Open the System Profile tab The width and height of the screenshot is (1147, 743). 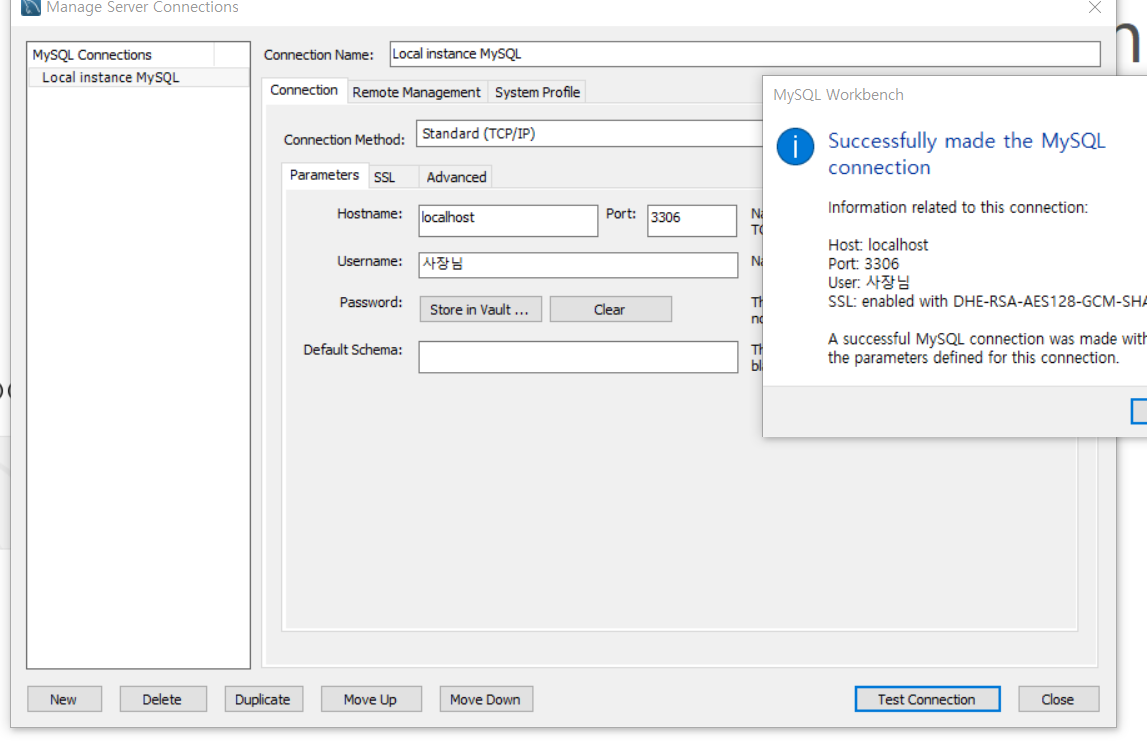pyautogui.click(x=537, y=92)
